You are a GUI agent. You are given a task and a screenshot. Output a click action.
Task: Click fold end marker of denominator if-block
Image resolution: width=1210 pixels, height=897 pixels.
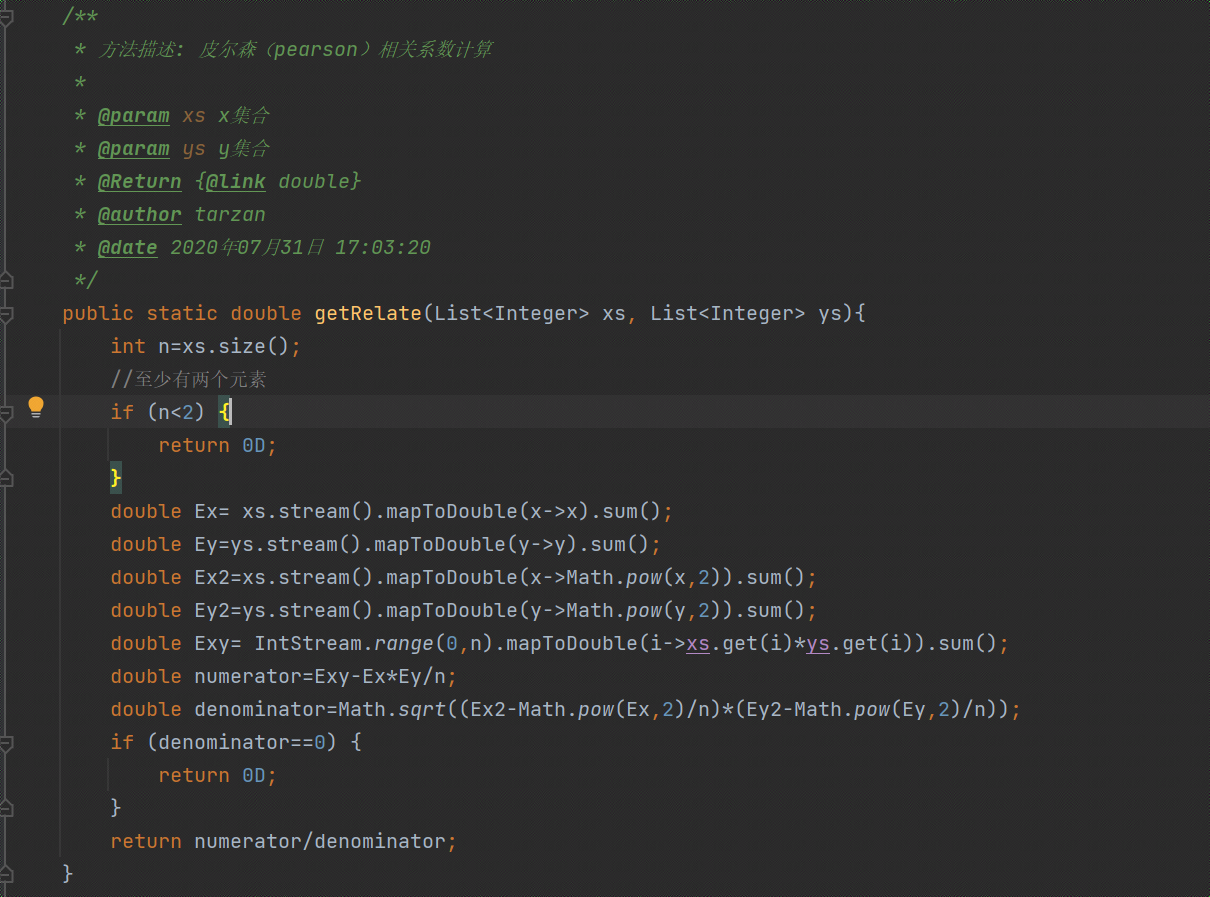pos(6,807)
